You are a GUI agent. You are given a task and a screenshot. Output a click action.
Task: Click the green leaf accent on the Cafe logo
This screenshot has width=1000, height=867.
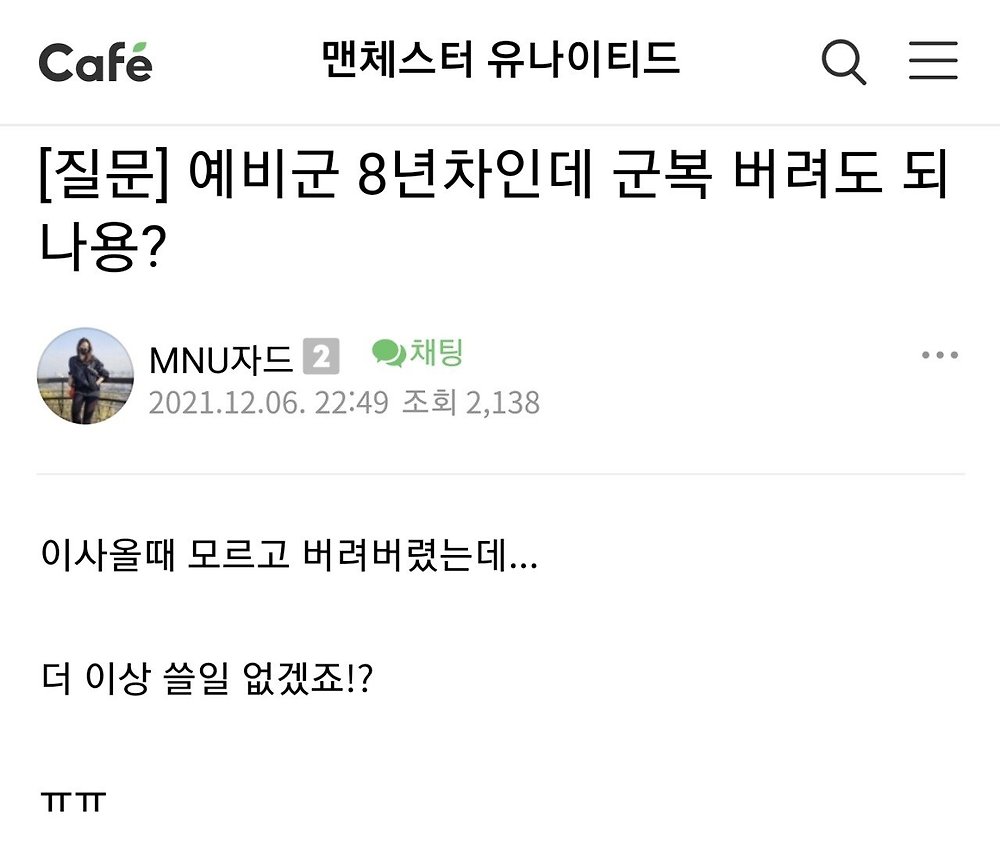click(x=140, y=47)
